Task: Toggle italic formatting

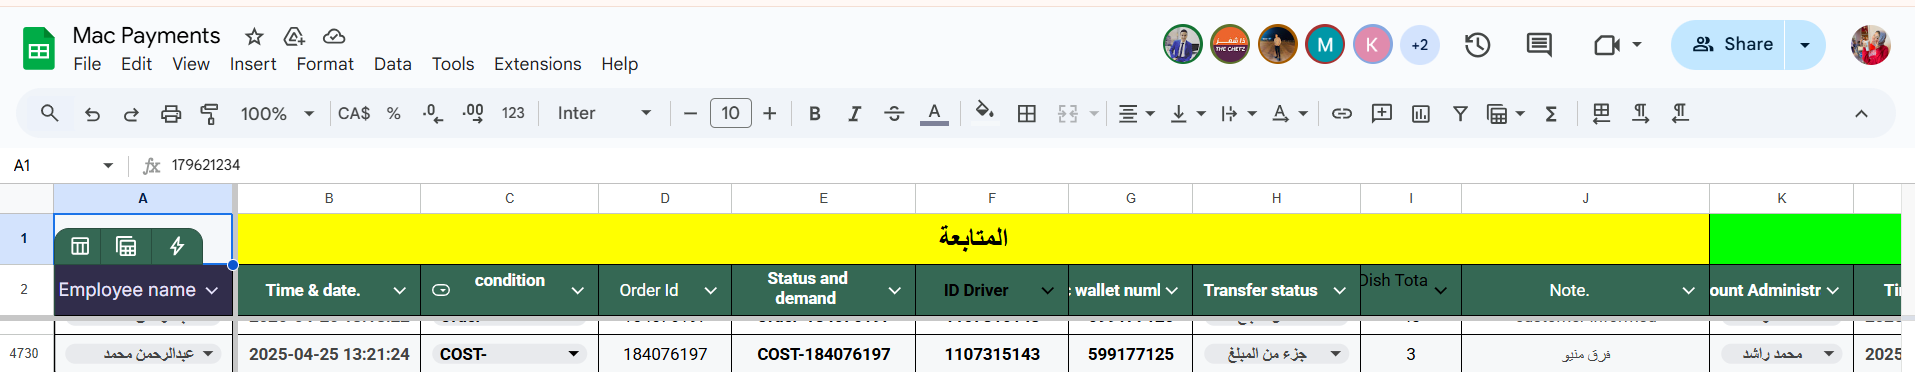Action: tap(854, 114)
